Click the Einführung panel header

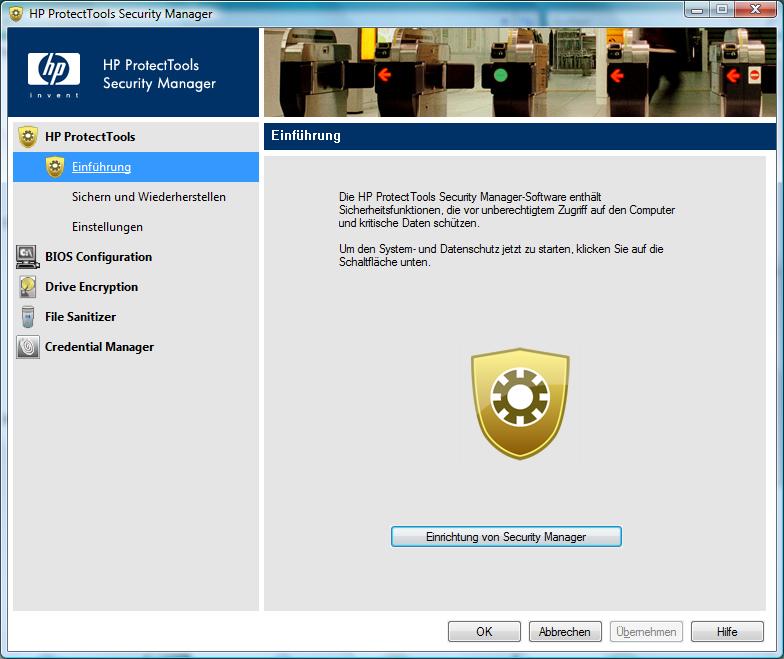520,136
